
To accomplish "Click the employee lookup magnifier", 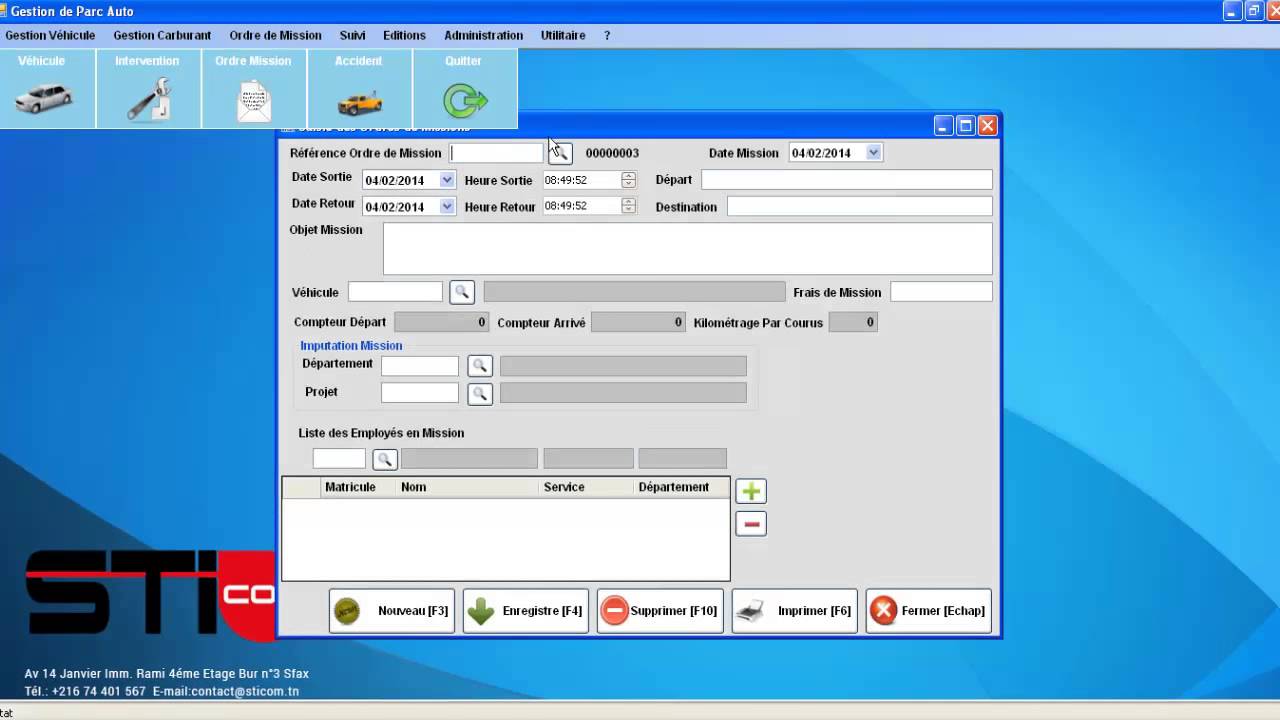I will coord(385,459).
